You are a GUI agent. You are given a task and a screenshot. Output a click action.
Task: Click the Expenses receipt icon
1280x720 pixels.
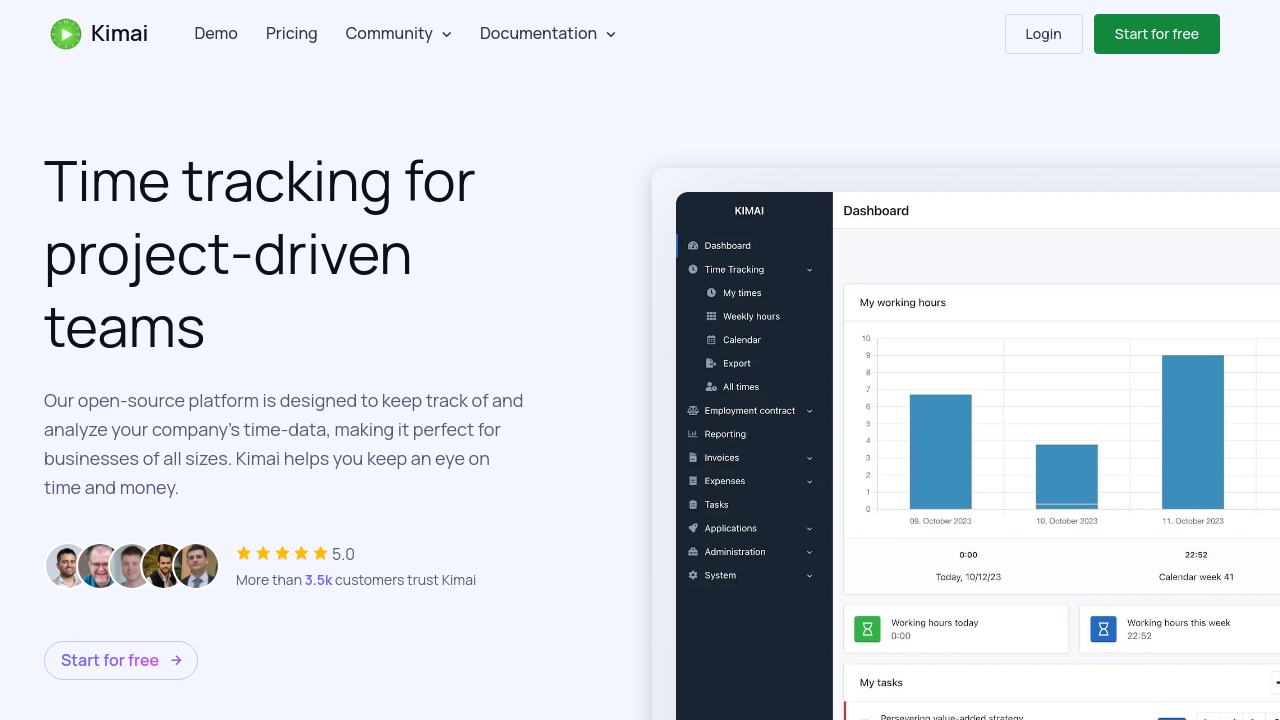click(693, 481)
